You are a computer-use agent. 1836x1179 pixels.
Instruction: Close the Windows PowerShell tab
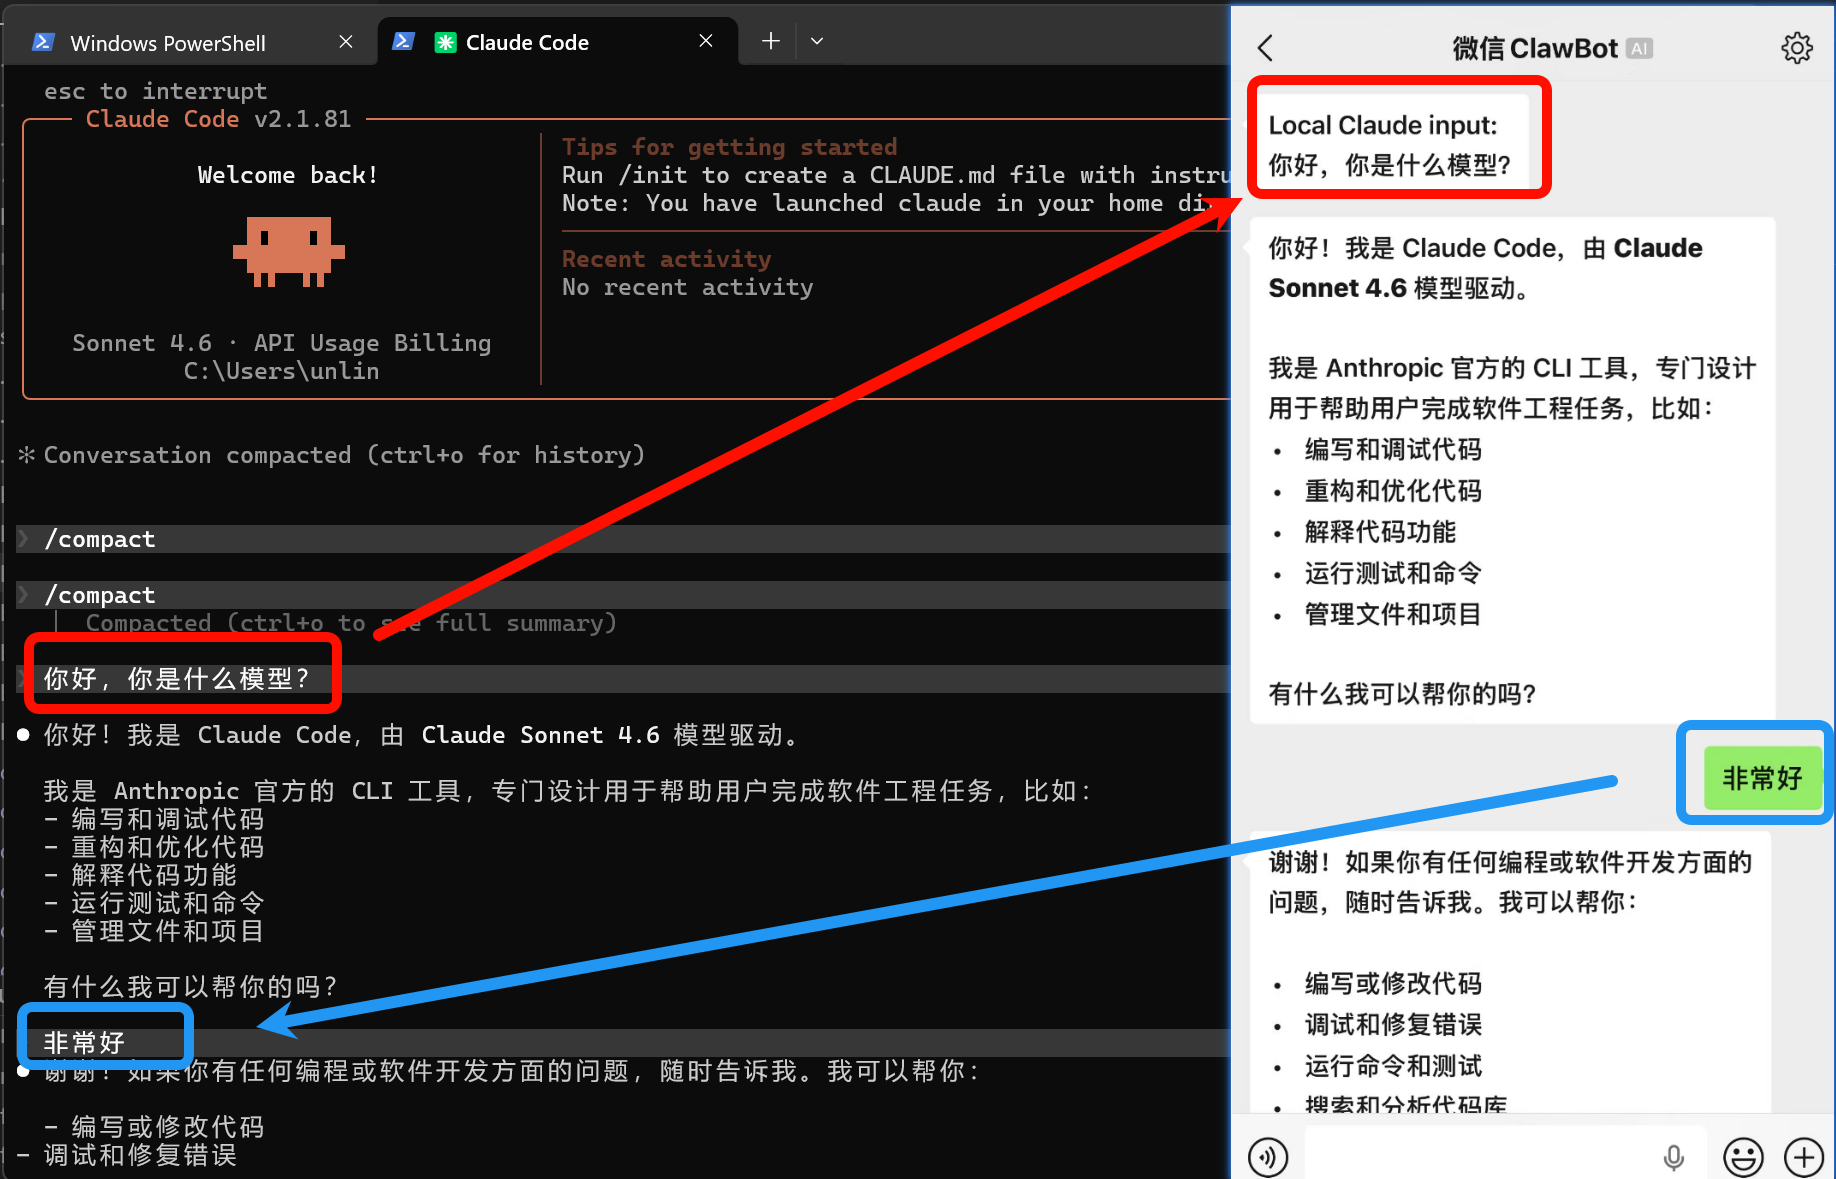pyautogui.click(x=346, y=42)
